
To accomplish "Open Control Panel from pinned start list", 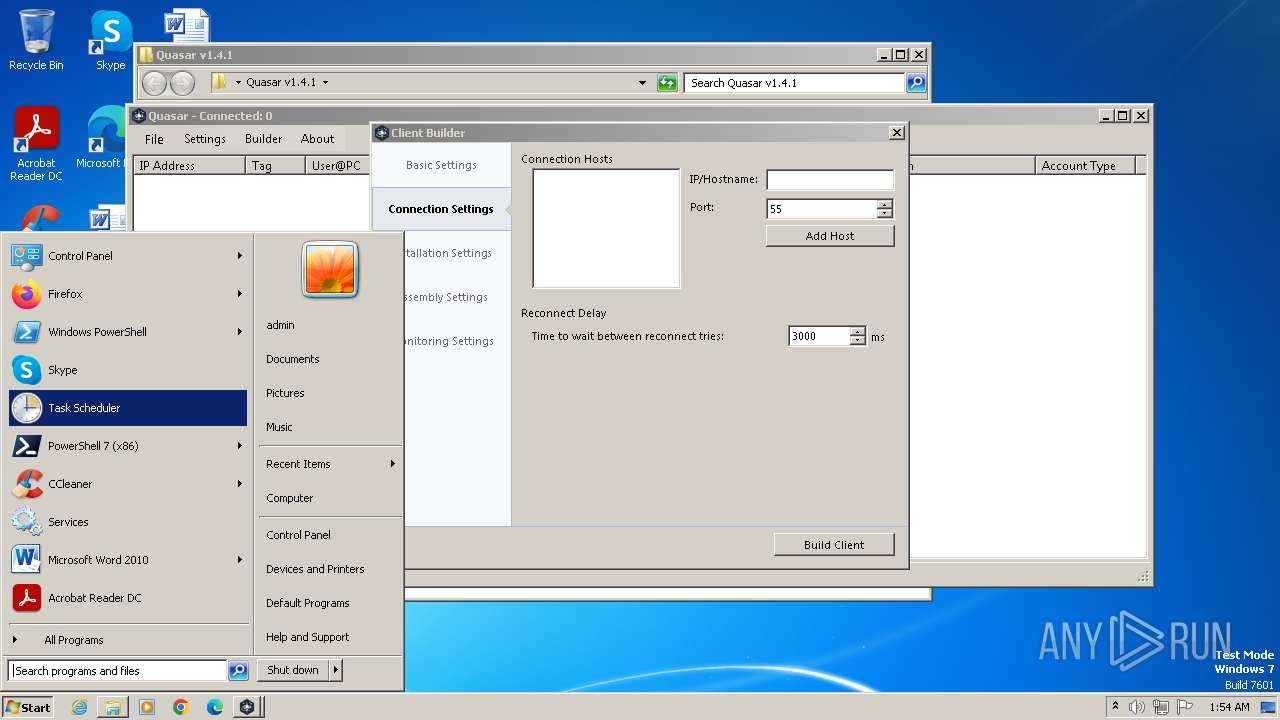I will pos(127,256).
